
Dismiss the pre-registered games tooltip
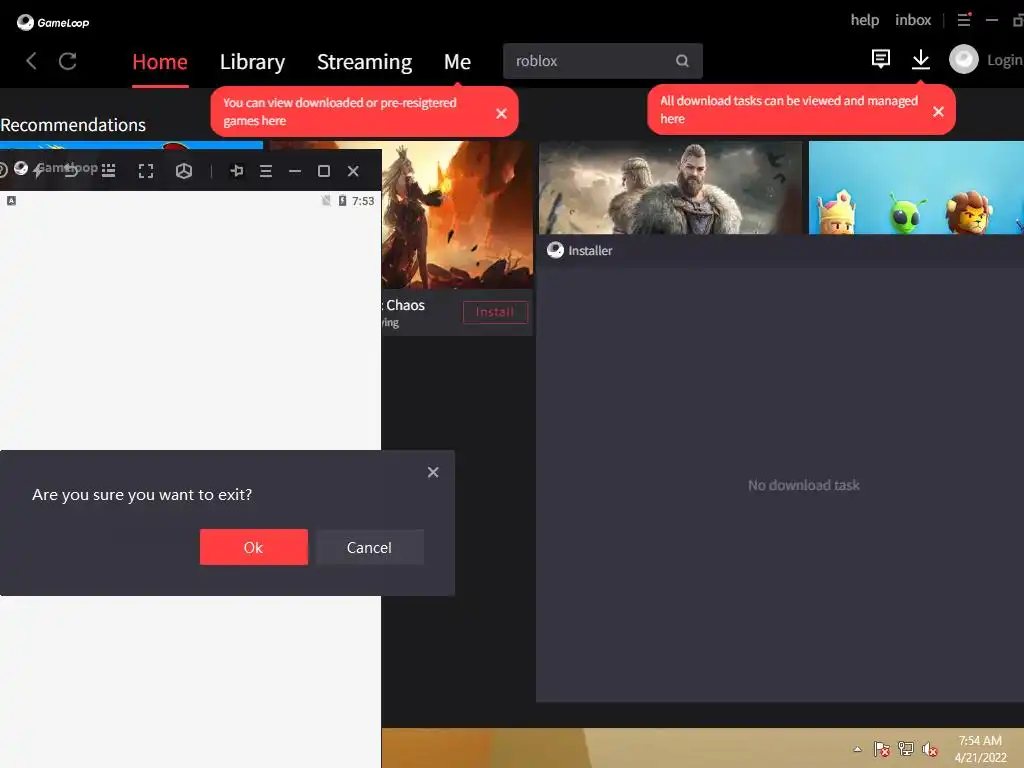pyautogui.click(x=502, y=113)
